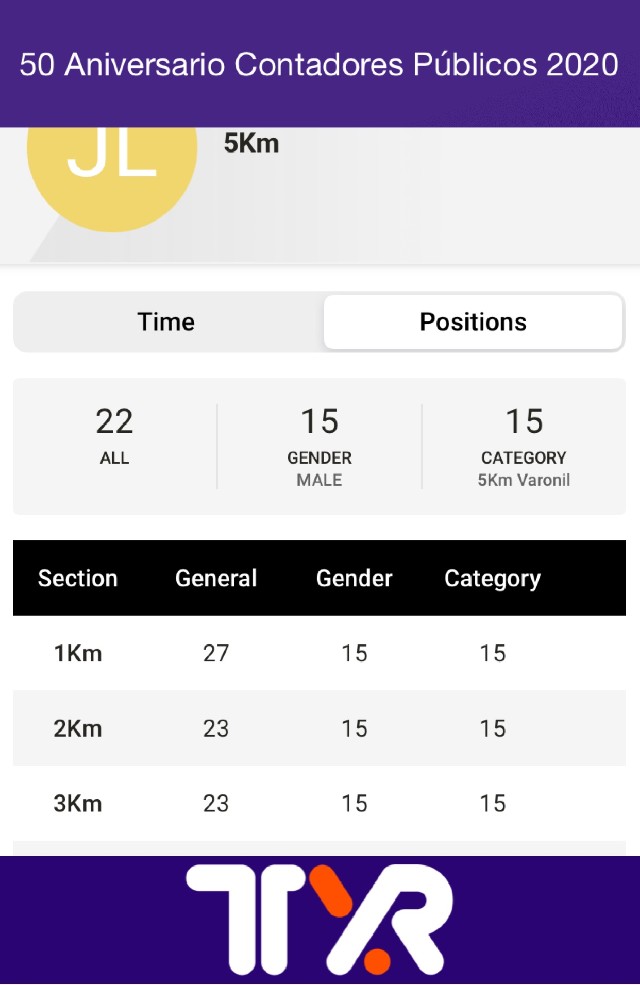
Task: Click the Gender column header
Action: click(354, 578)
